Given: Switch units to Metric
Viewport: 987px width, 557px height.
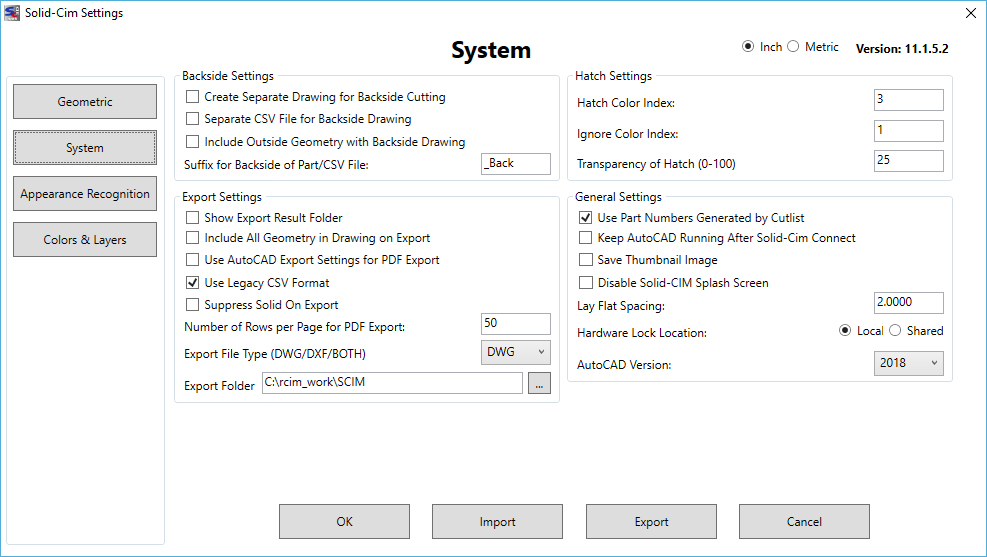Looking at the screenshot, I should (793, 46).
